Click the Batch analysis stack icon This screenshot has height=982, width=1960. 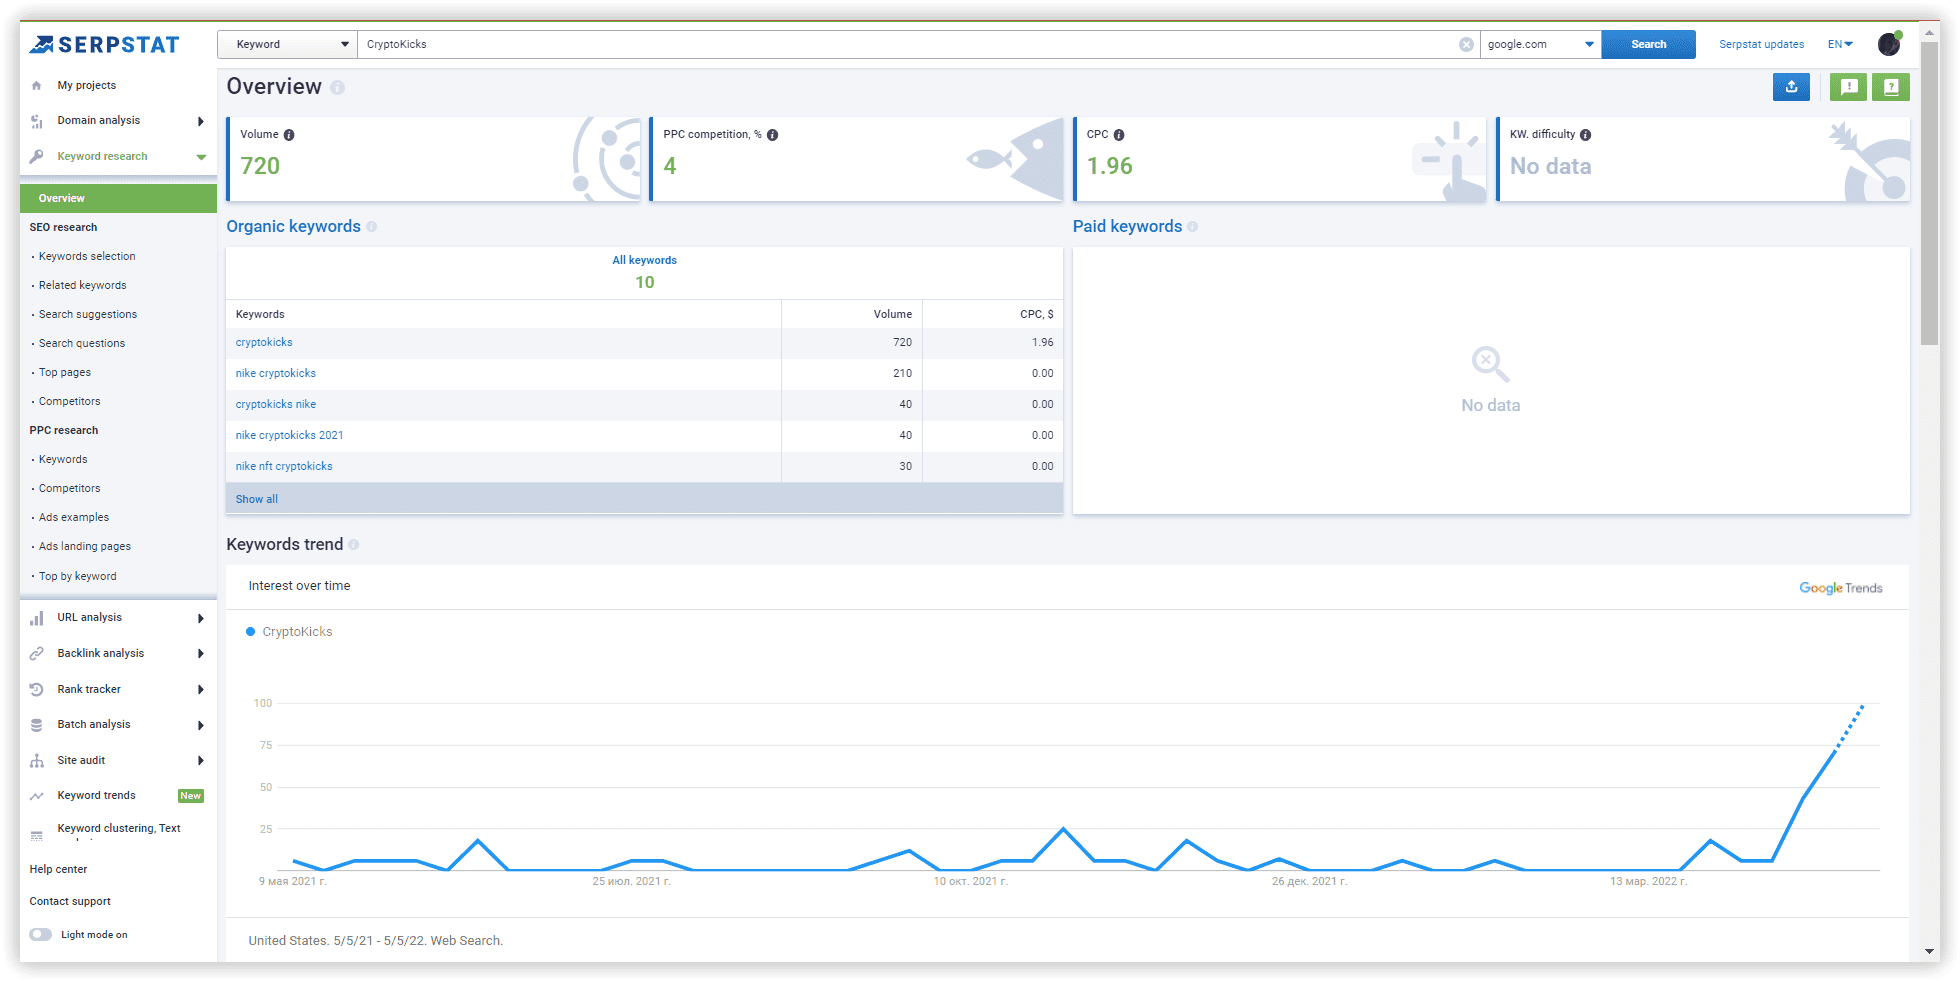(x=37, y=725)
